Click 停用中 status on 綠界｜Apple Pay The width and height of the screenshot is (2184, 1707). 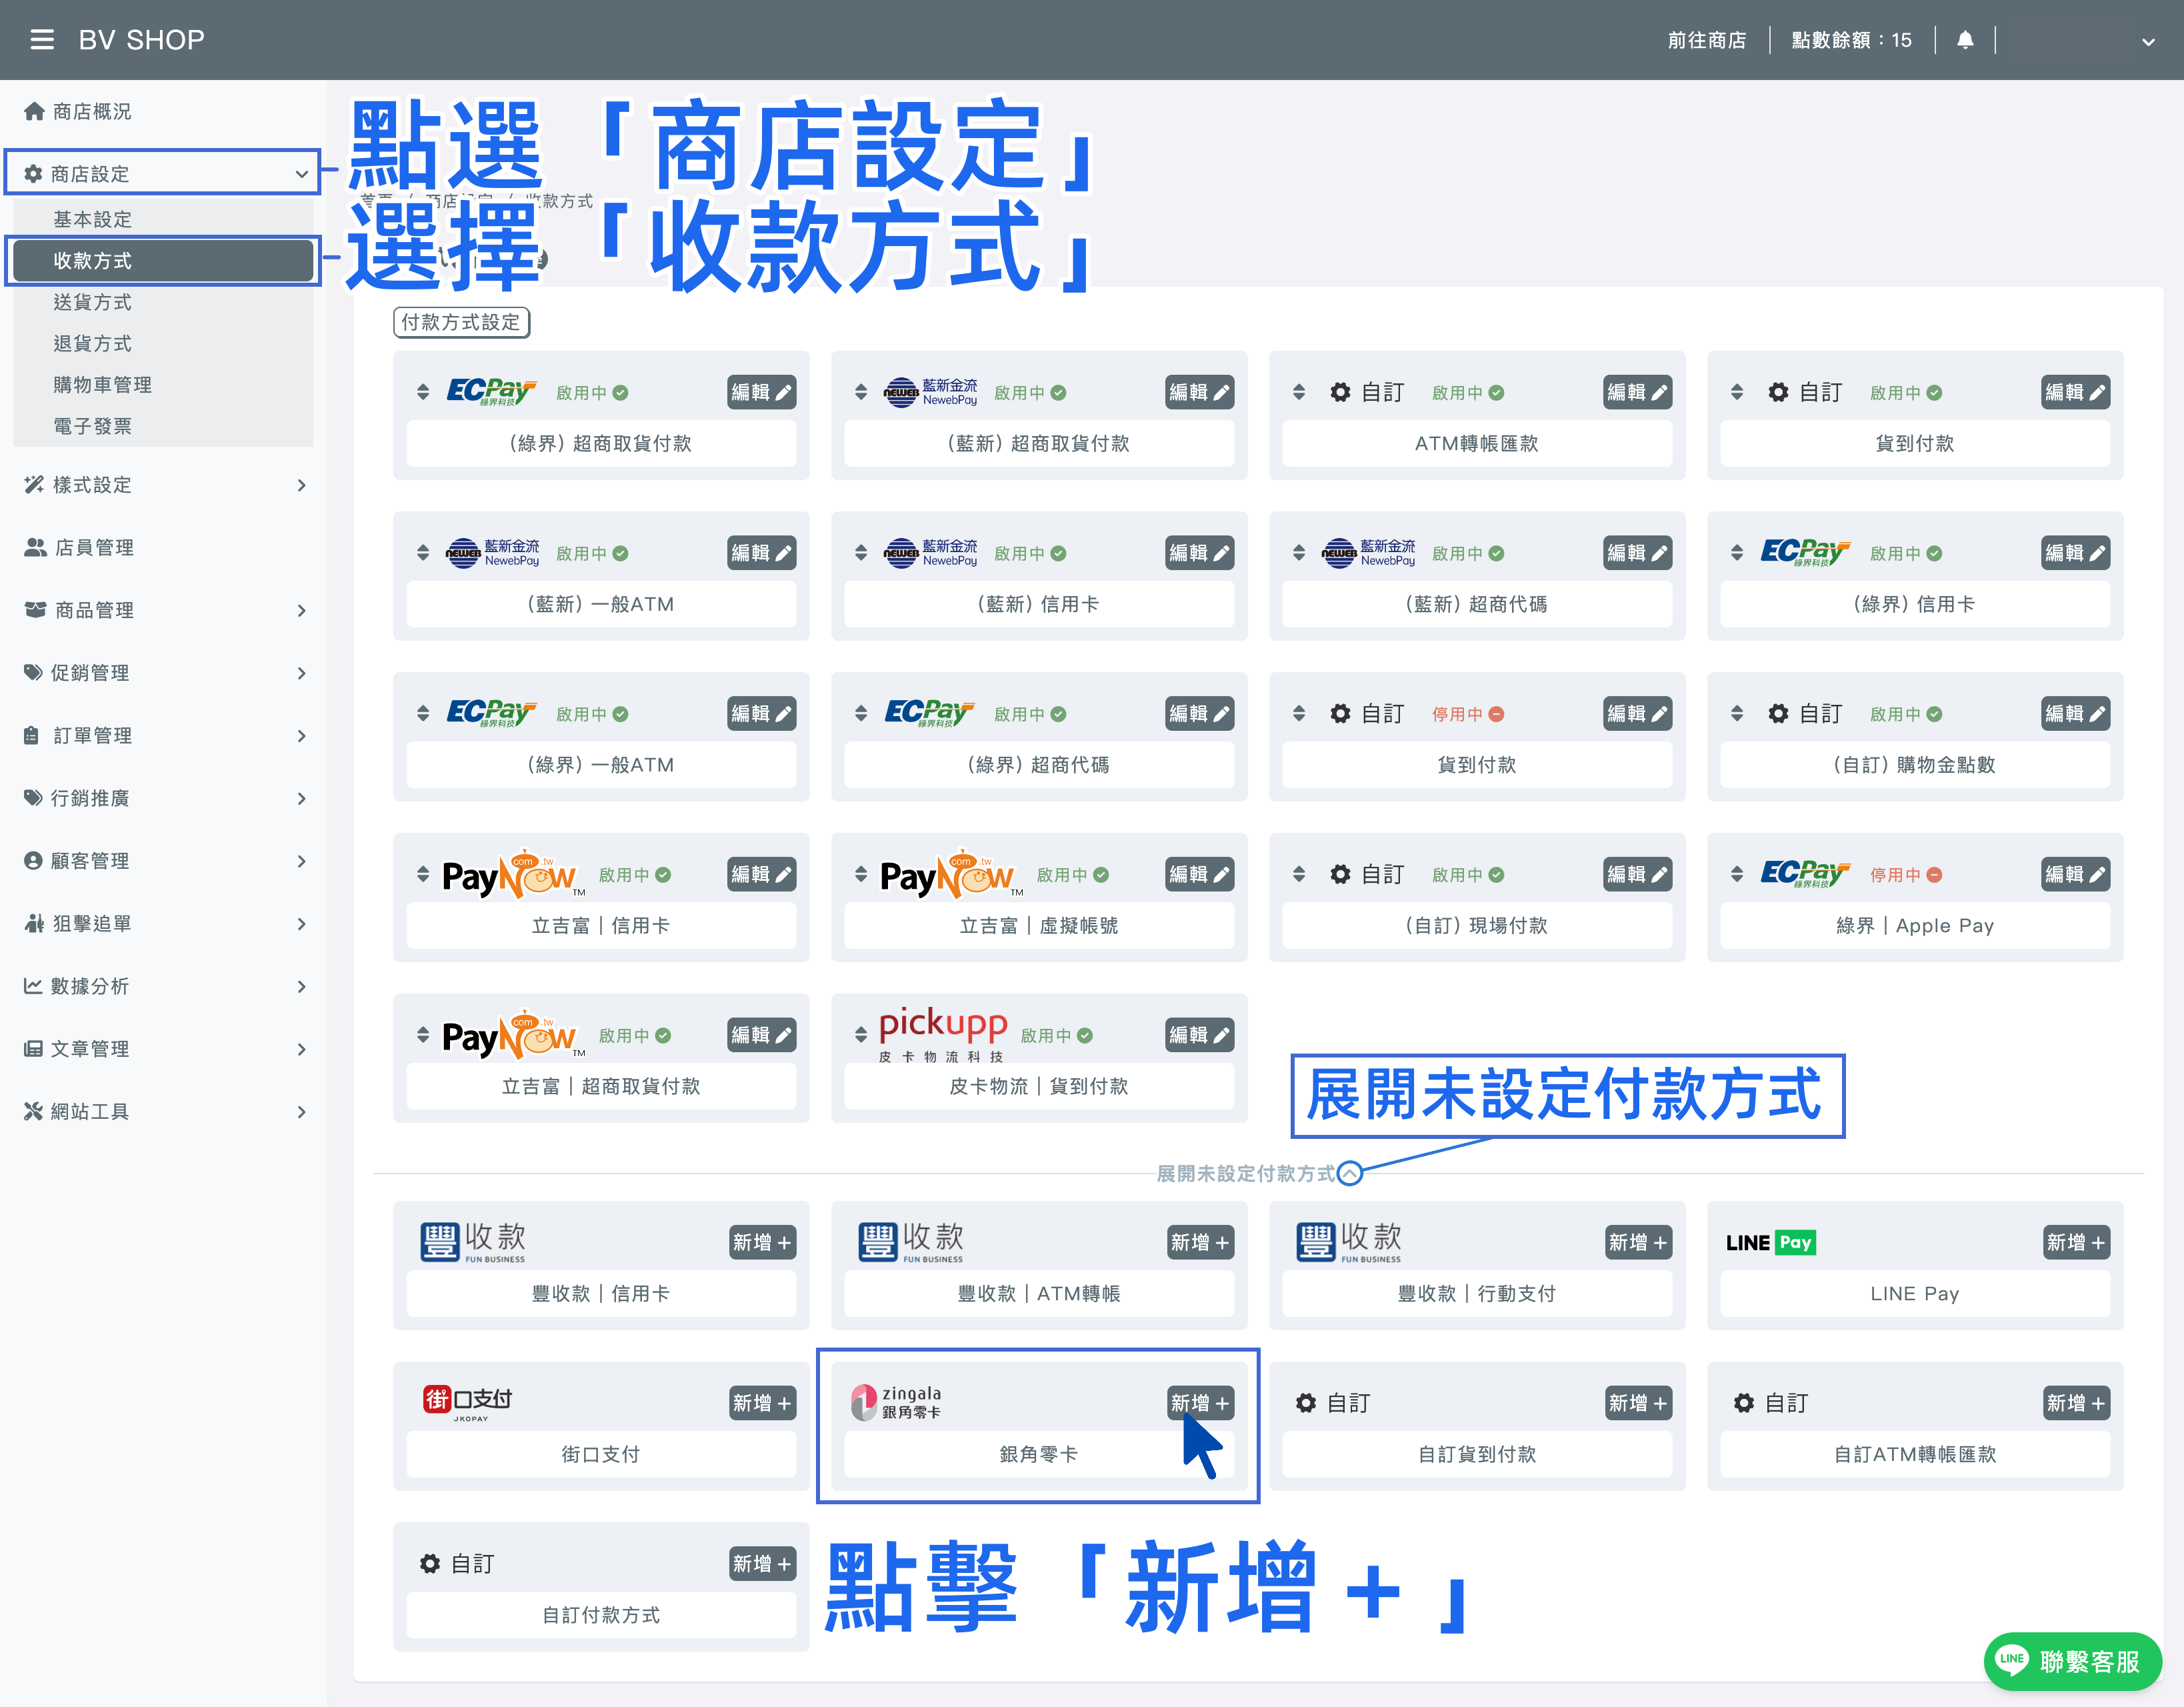1906,875
